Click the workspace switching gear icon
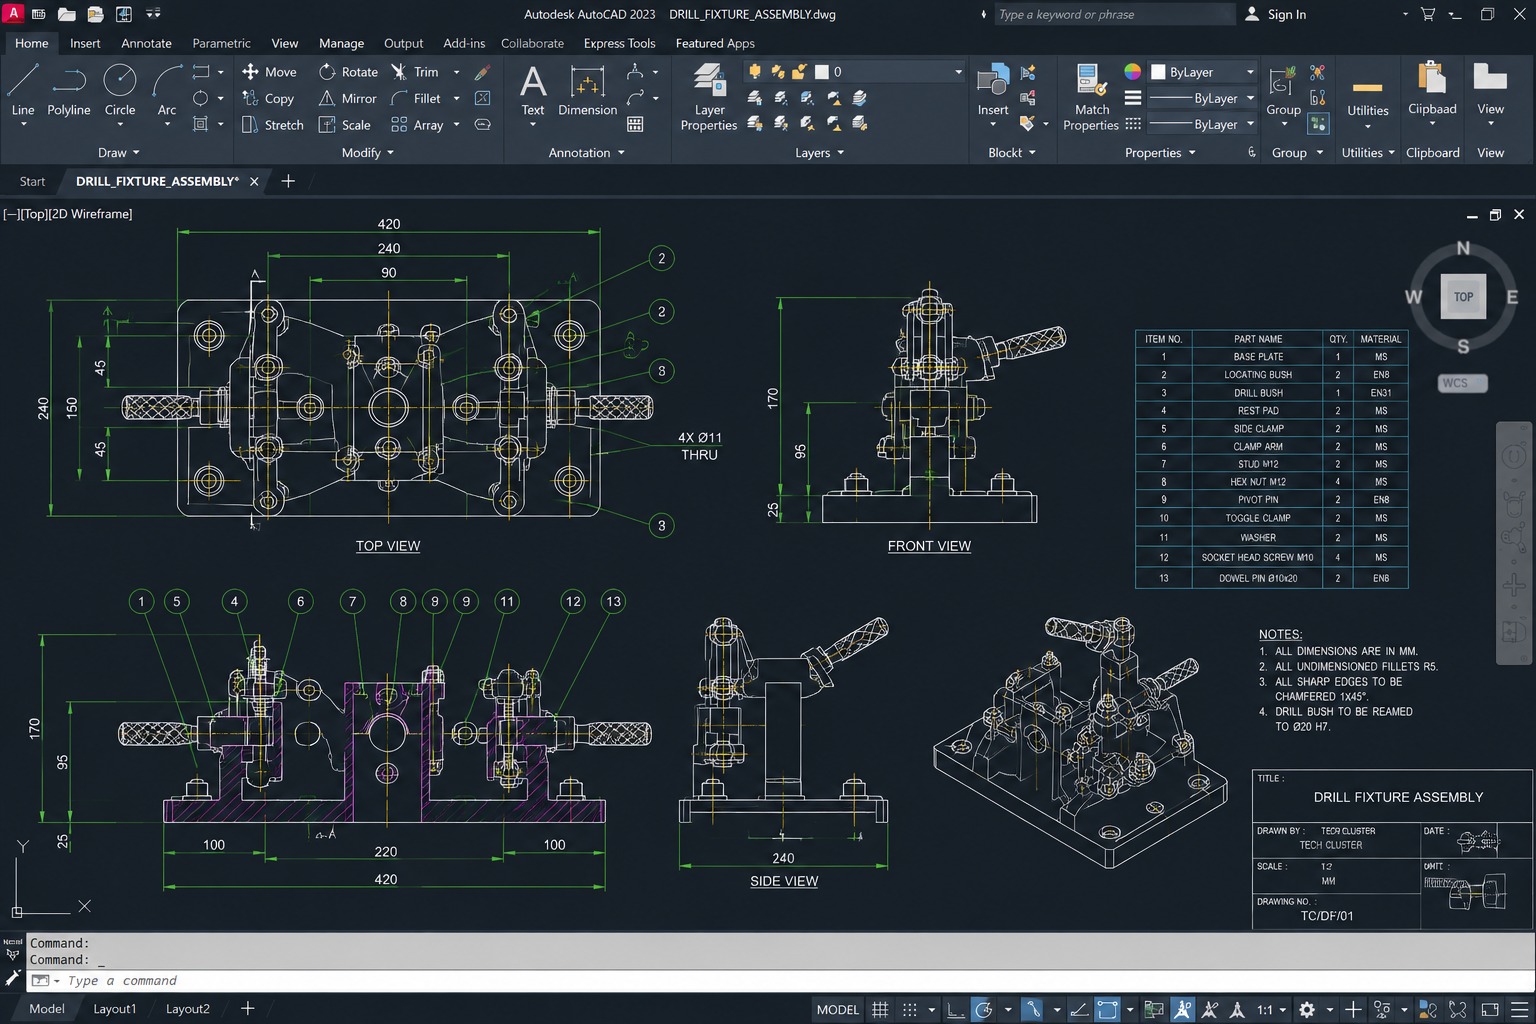This screenshot has height=1024, width=1536. (x=1306, y=1009)
